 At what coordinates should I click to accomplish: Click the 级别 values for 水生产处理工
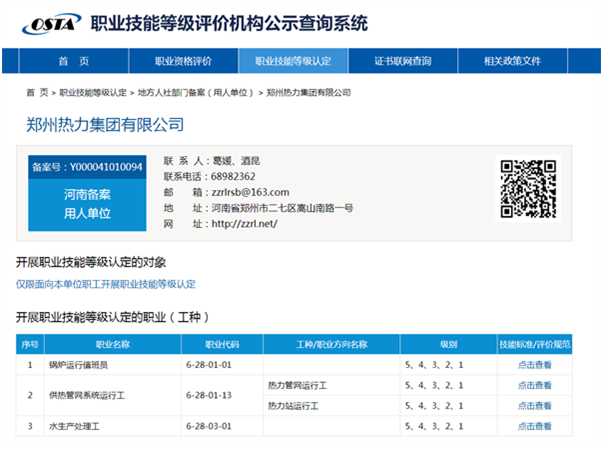tap(434, 426)
